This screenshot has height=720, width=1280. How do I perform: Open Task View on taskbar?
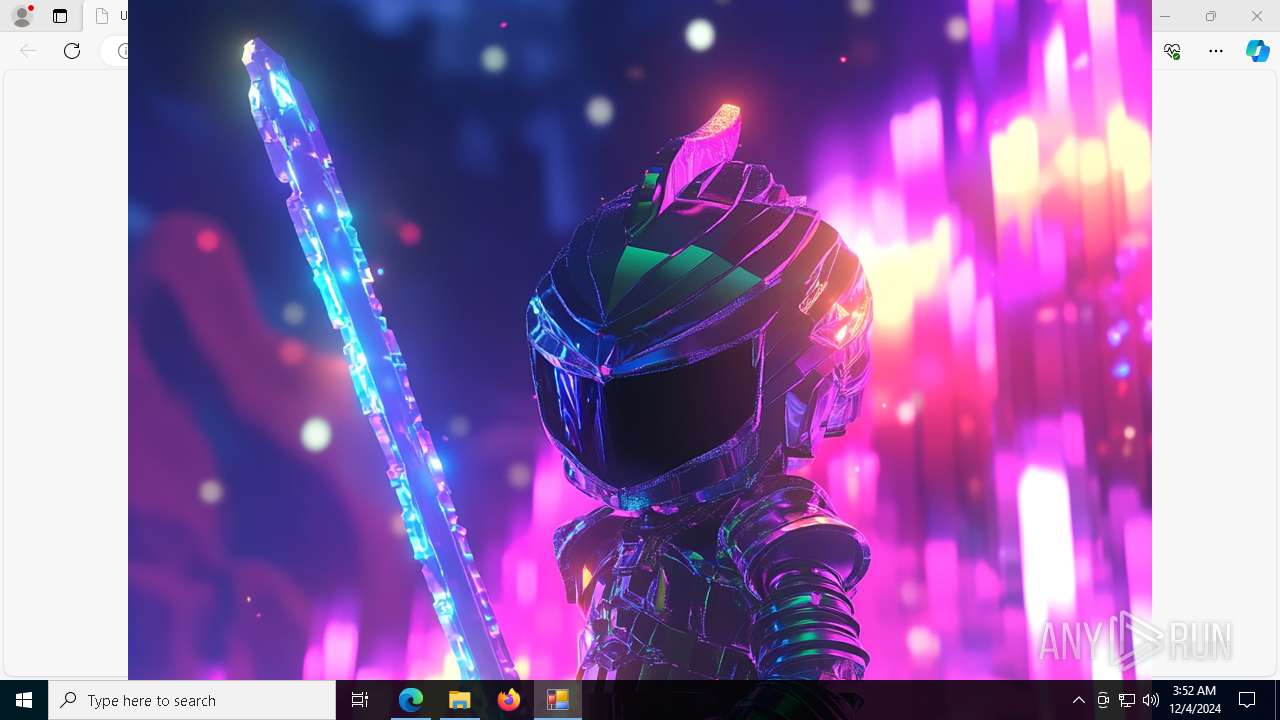[x=360, y=700]
